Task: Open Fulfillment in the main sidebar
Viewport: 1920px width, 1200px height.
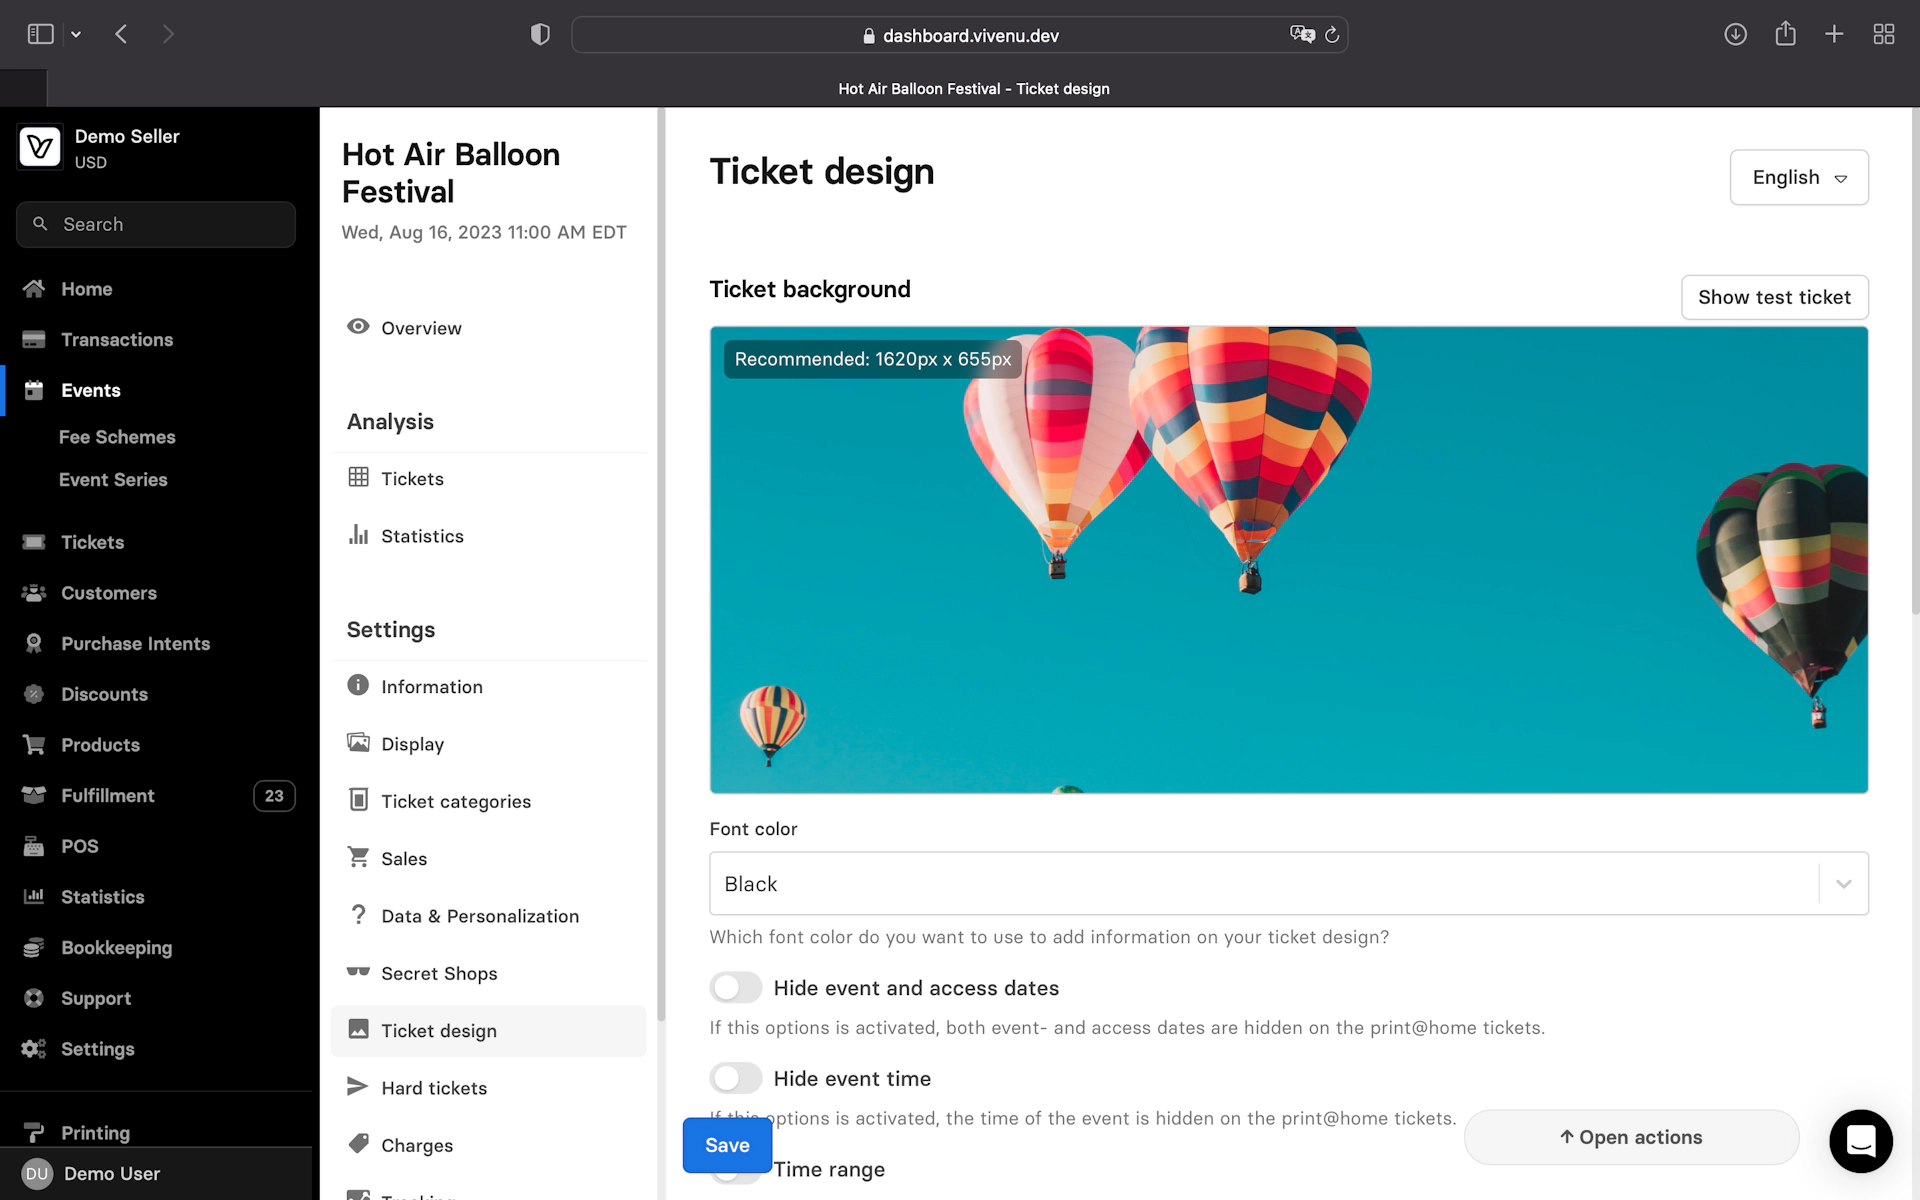Action: [108, 796]
